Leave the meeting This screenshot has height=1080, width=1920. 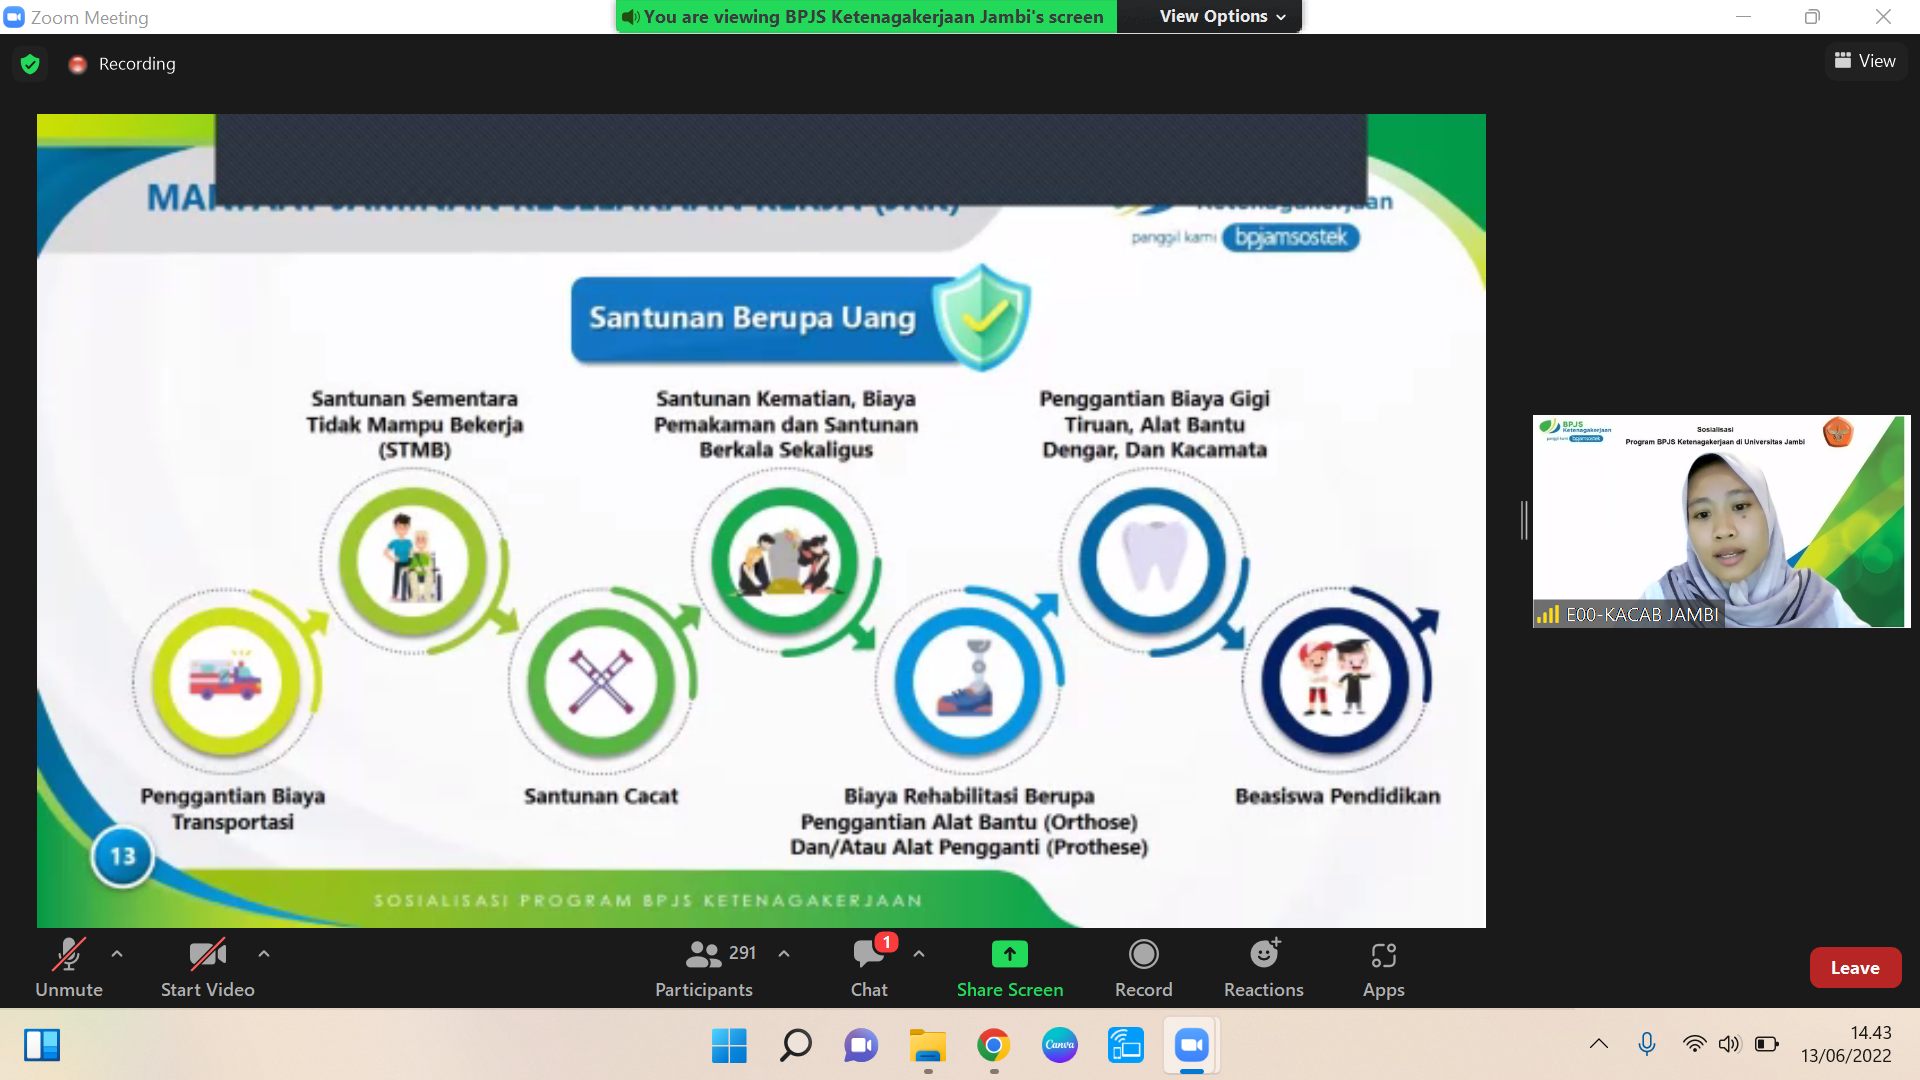pyautogui.click(x=1854, y=967)
